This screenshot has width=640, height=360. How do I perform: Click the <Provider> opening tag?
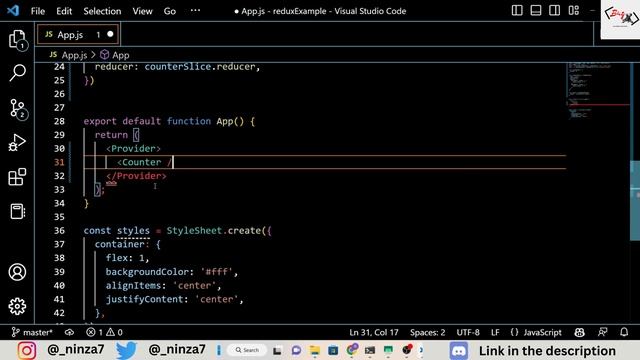coord(133,149)
